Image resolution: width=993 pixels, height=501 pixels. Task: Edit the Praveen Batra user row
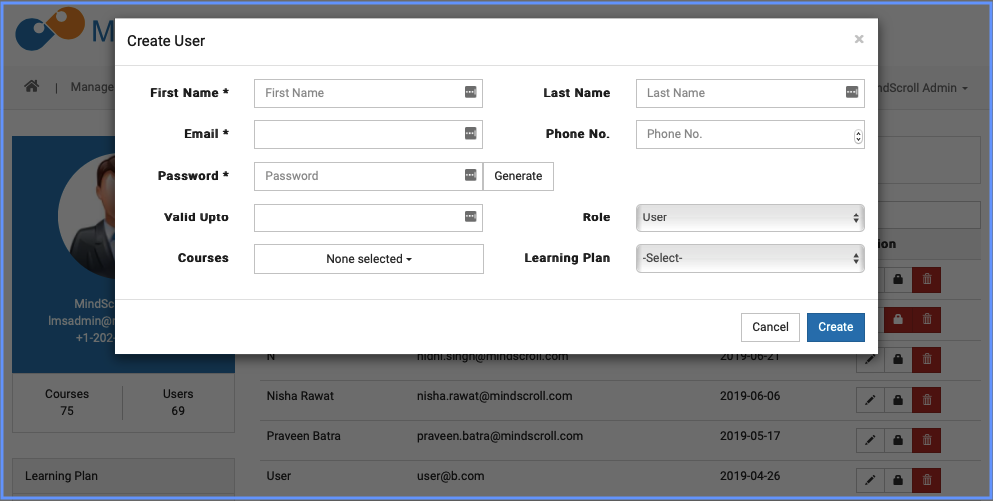(870, 440)
